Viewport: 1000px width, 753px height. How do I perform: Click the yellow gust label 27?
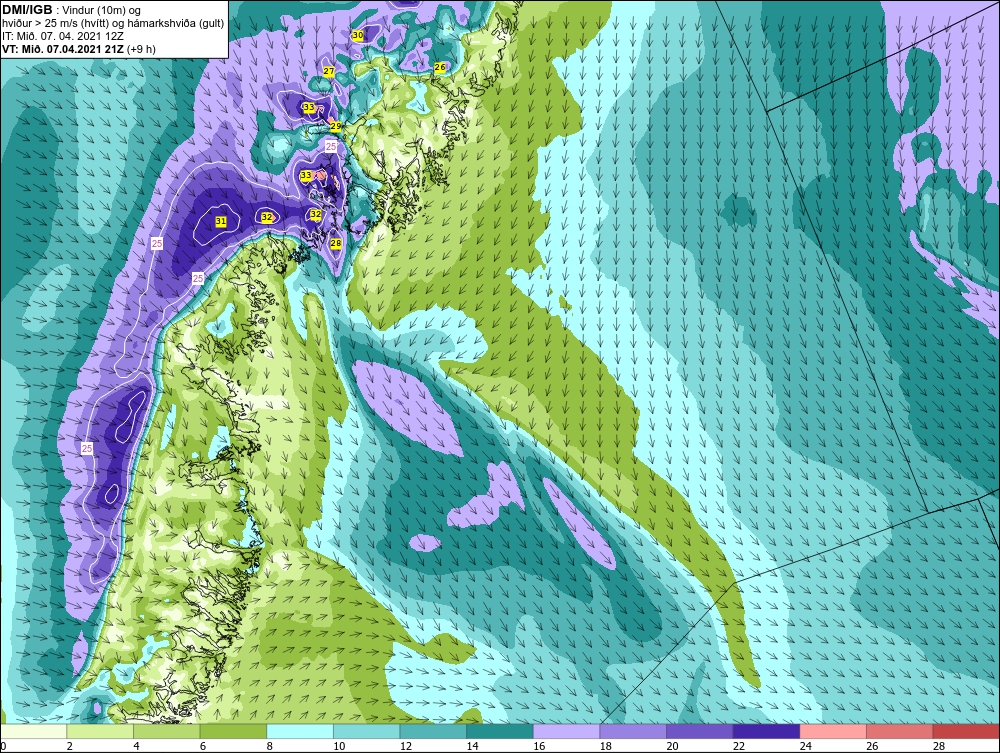[x=329, y=71]
